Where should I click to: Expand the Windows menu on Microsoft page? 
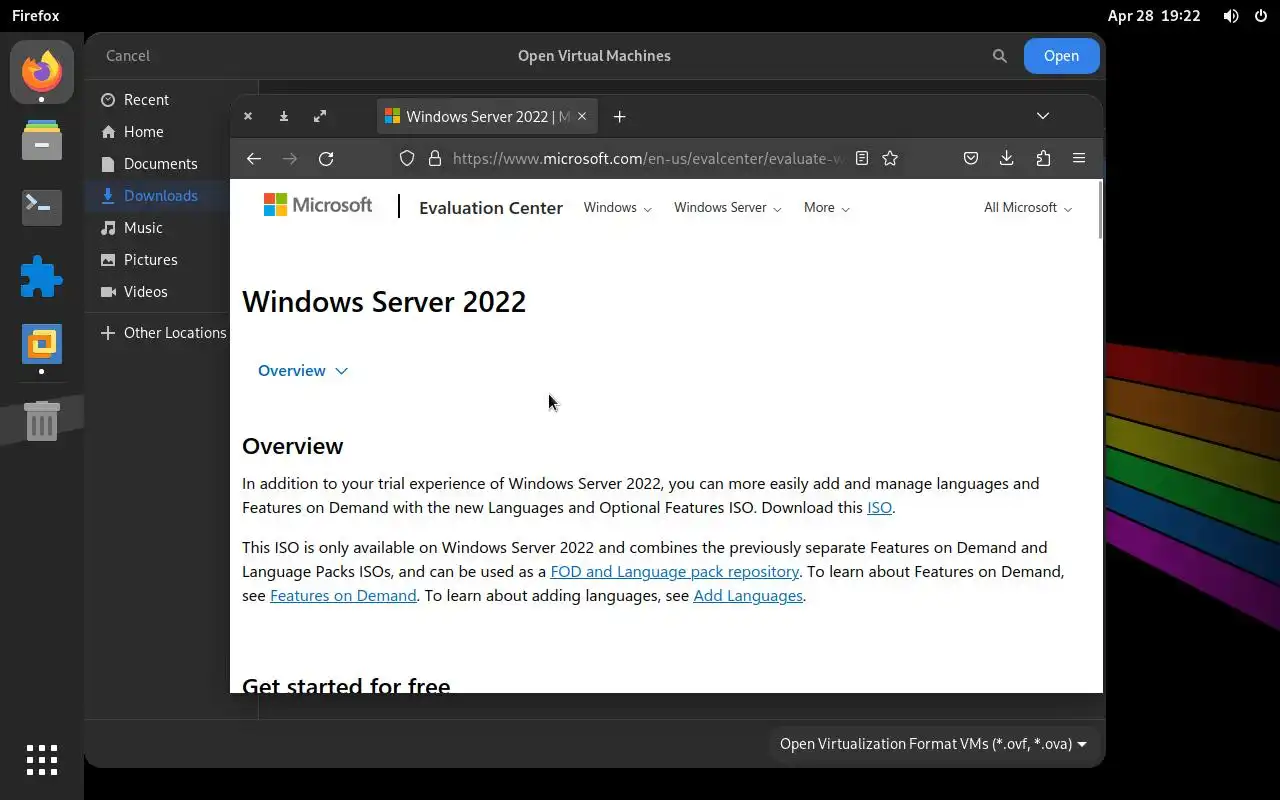point(617,208)
